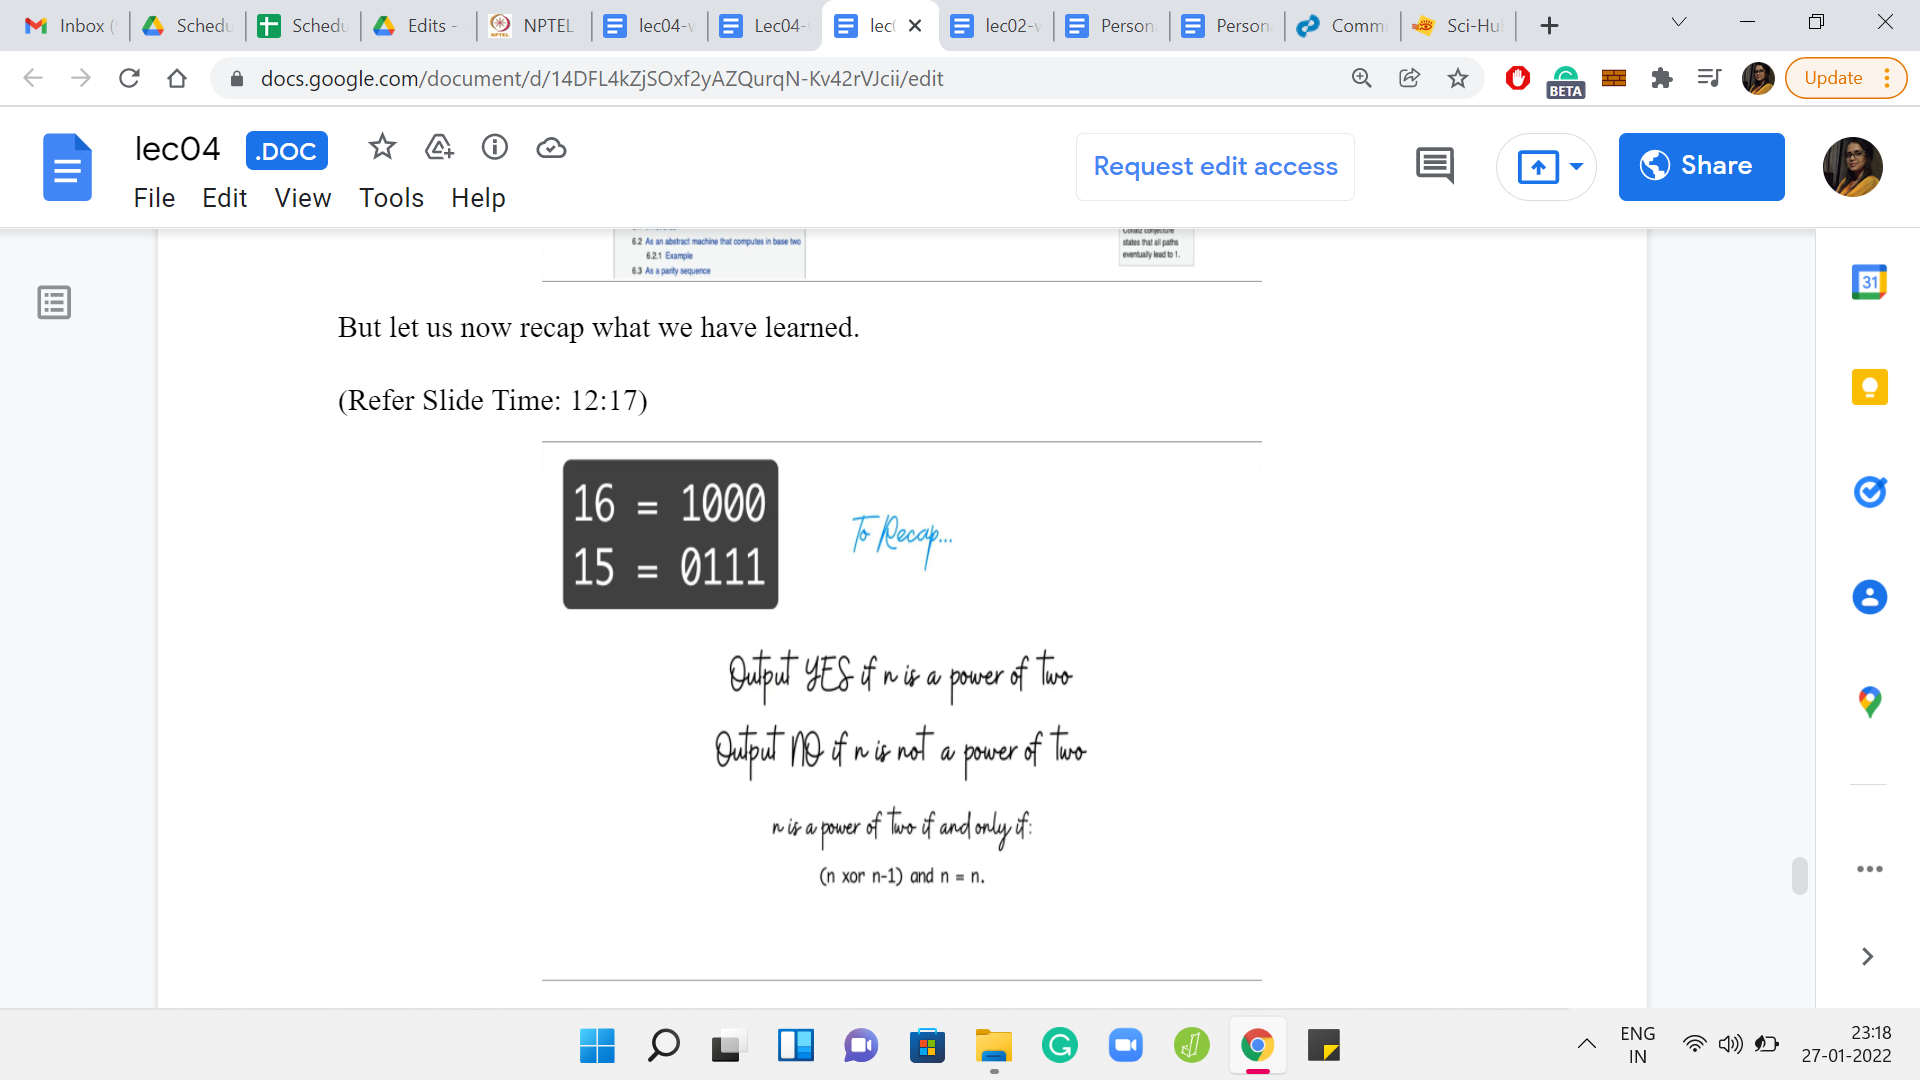Click the document vertical scrollbar thumb
Screen dimensions: 1920x1080
[1799, 875]
